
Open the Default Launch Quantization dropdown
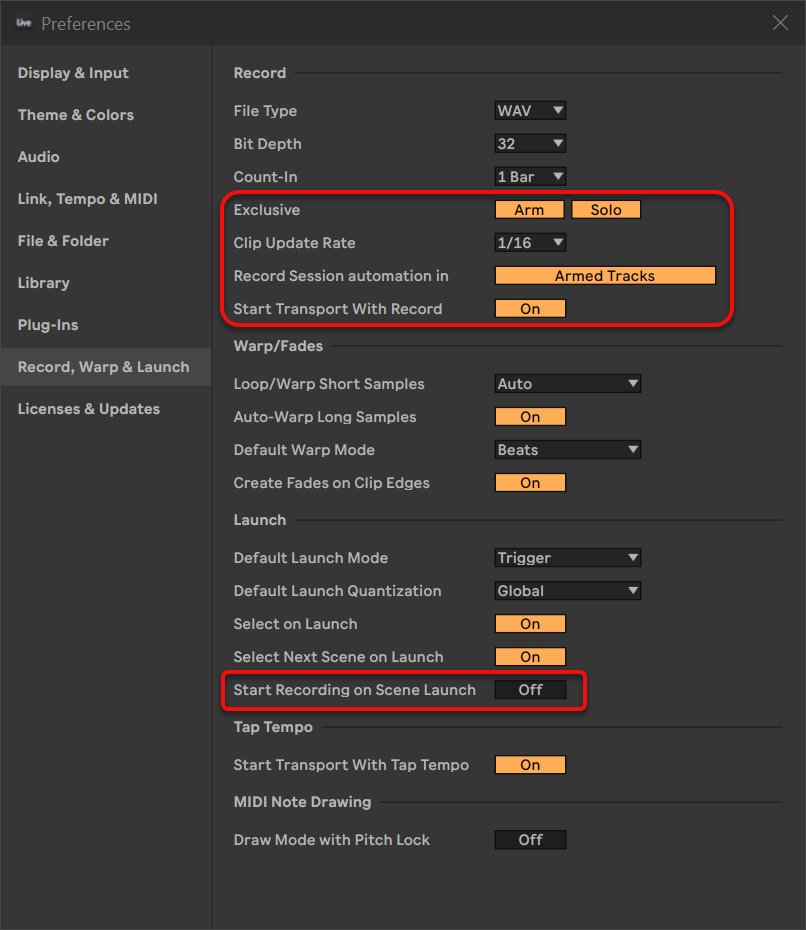click(x=568, y=591)
